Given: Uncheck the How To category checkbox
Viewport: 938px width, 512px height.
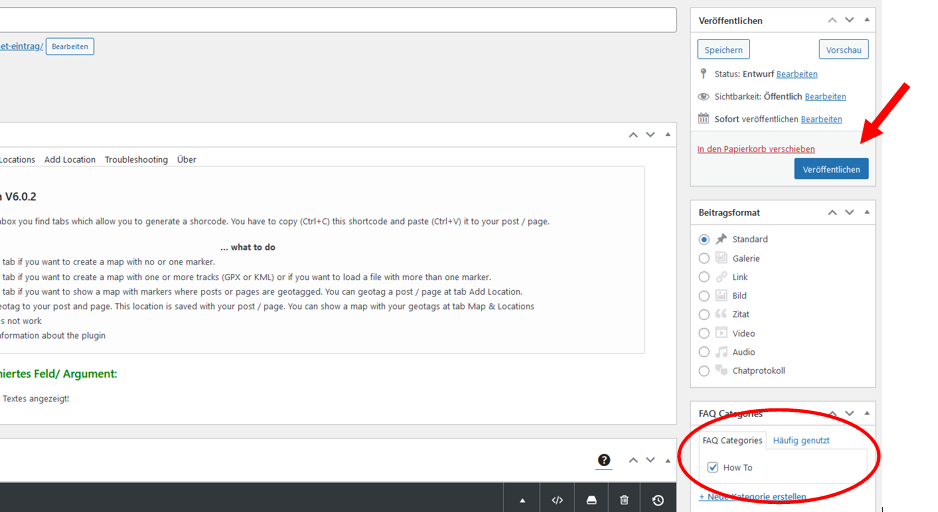Looking at the screenshot, I should 712,467.
